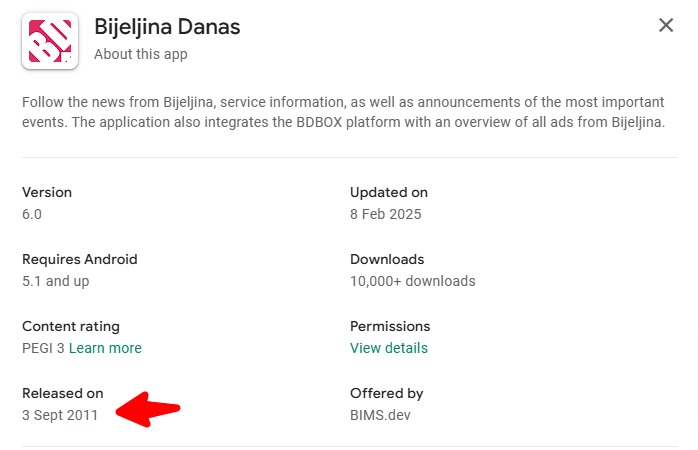Select the Updated on label
This screenshot has width=698, height=450.
[389, 192]
